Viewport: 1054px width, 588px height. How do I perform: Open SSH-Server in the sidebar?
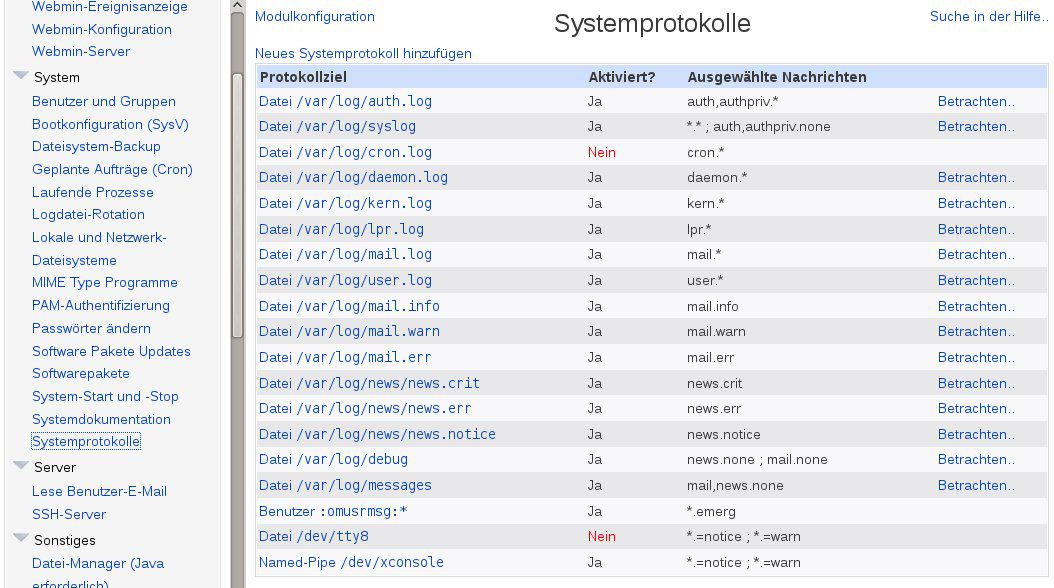(69, 514)
